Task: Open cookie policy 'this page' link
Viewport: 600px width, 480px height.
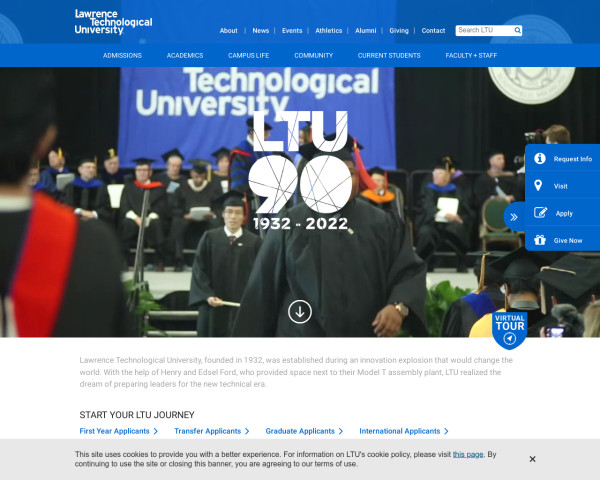Action: (x=468, y=454)
